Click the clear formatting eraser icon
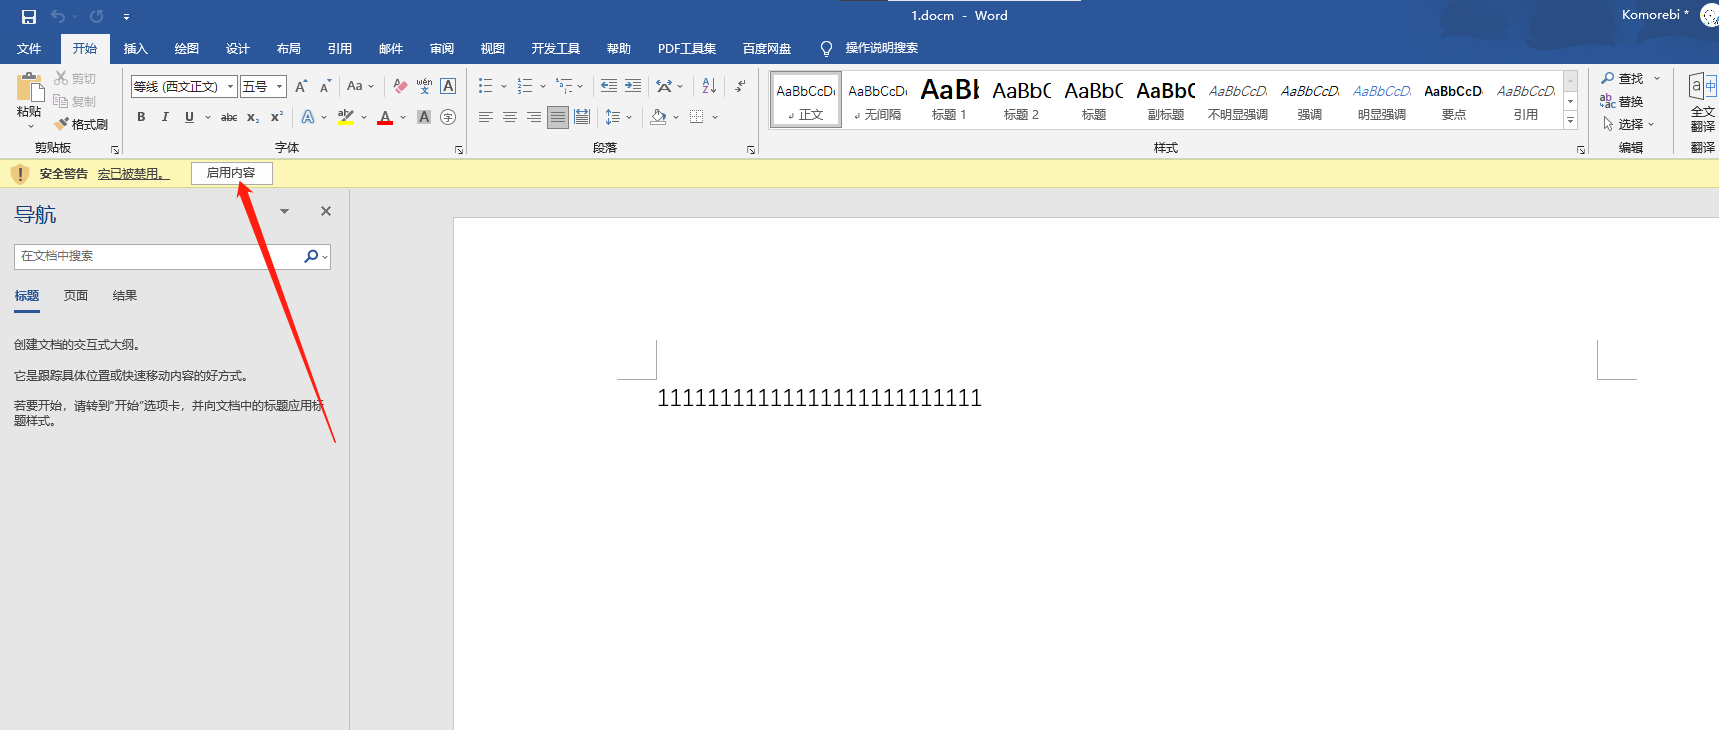This screenshot has width=1719, height=730. 400,86
